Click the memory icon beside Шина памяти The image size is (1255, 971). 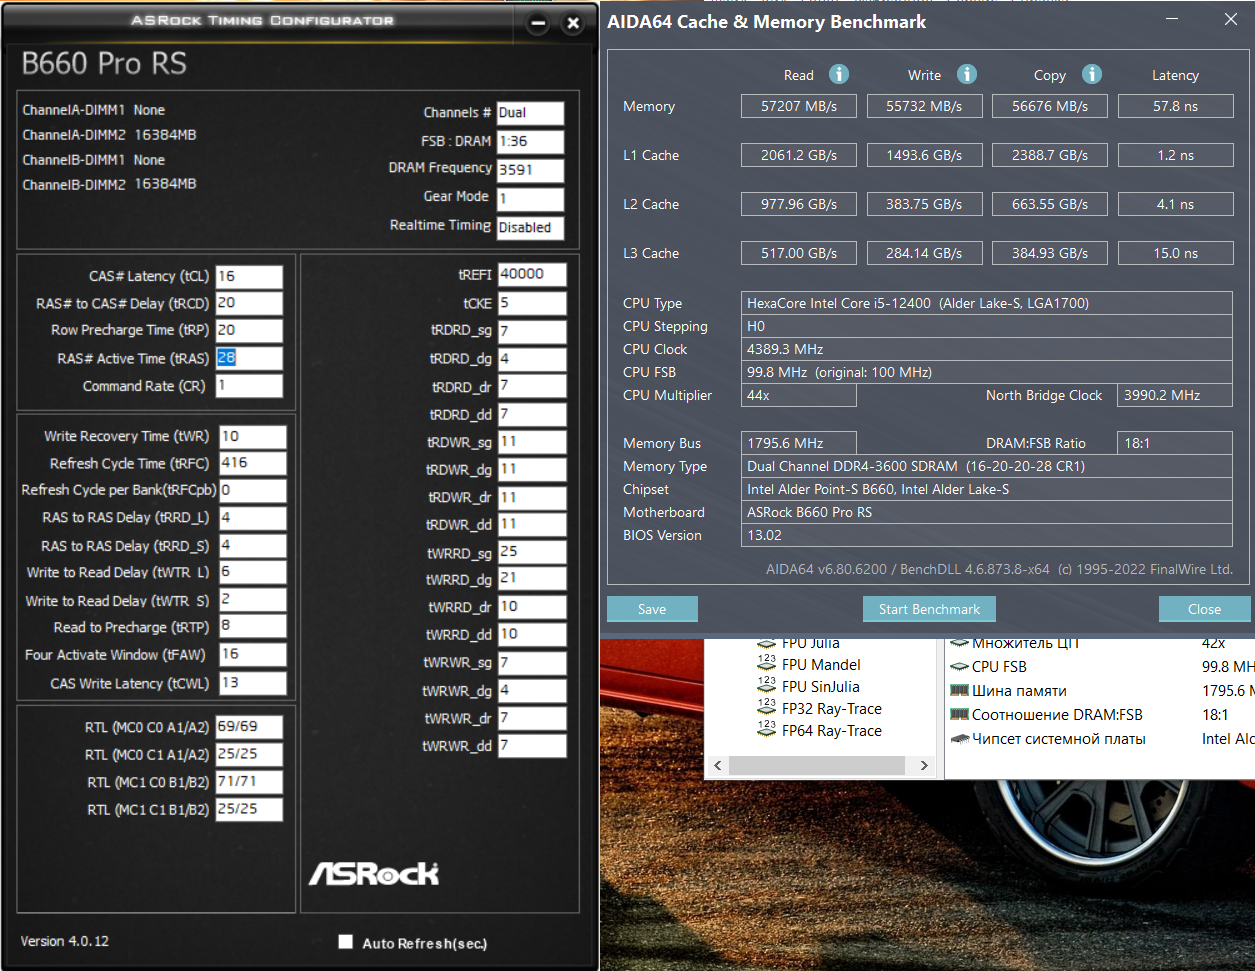coord(959,690)
